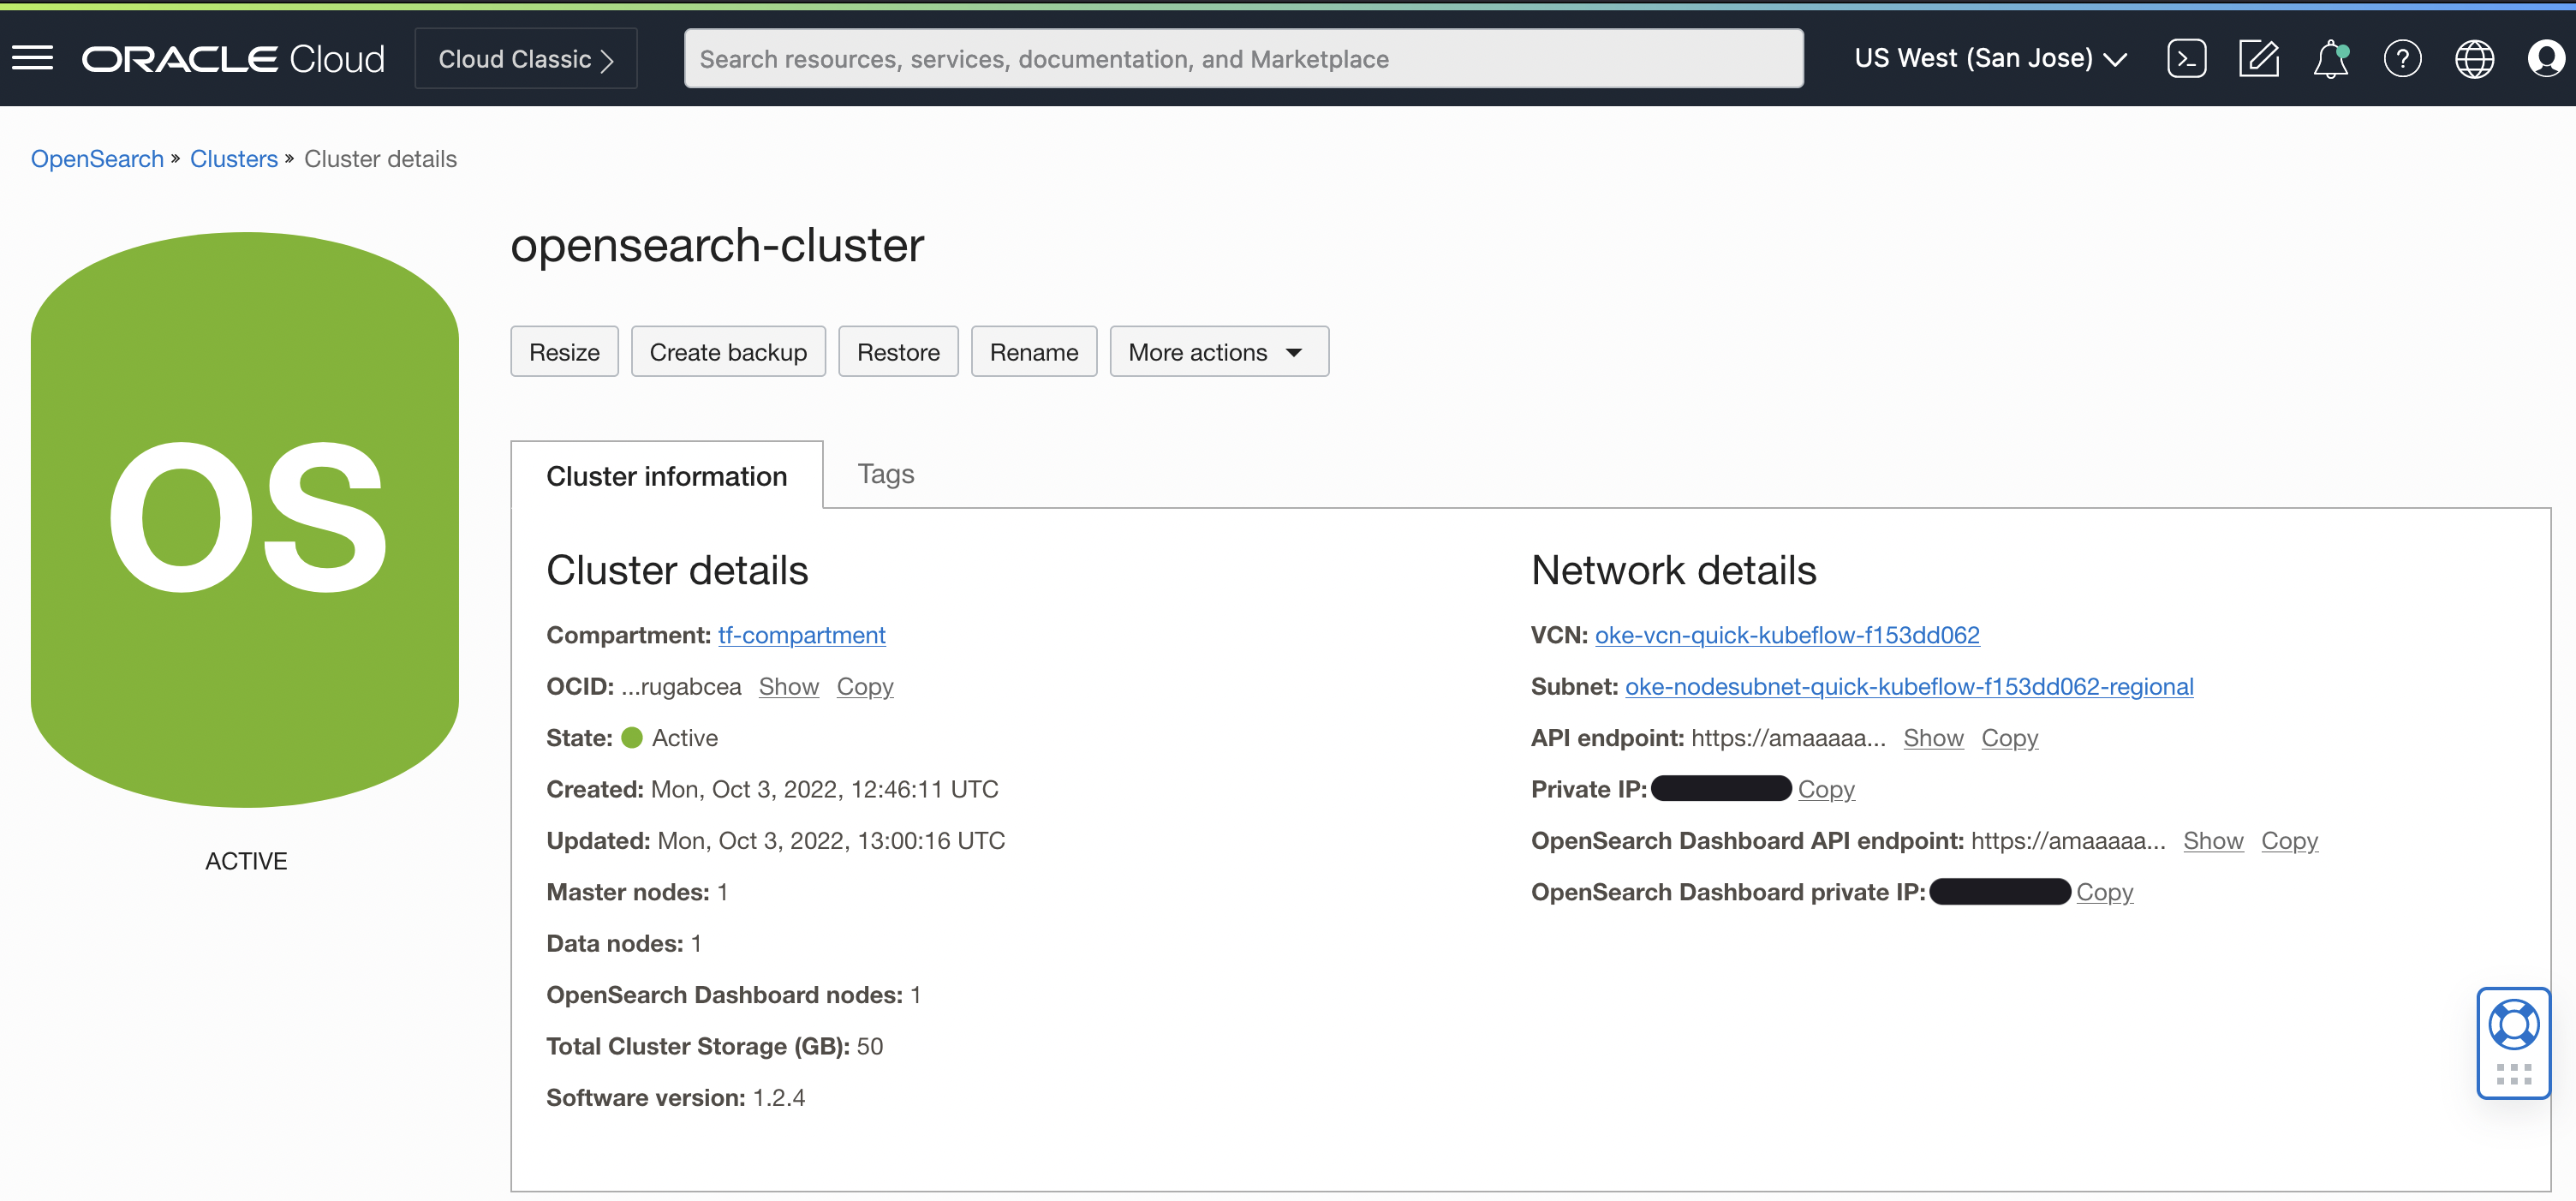Click the floating support life-ring widget
The height and width of the screenshot is (1201, 2576).
2514,1023
